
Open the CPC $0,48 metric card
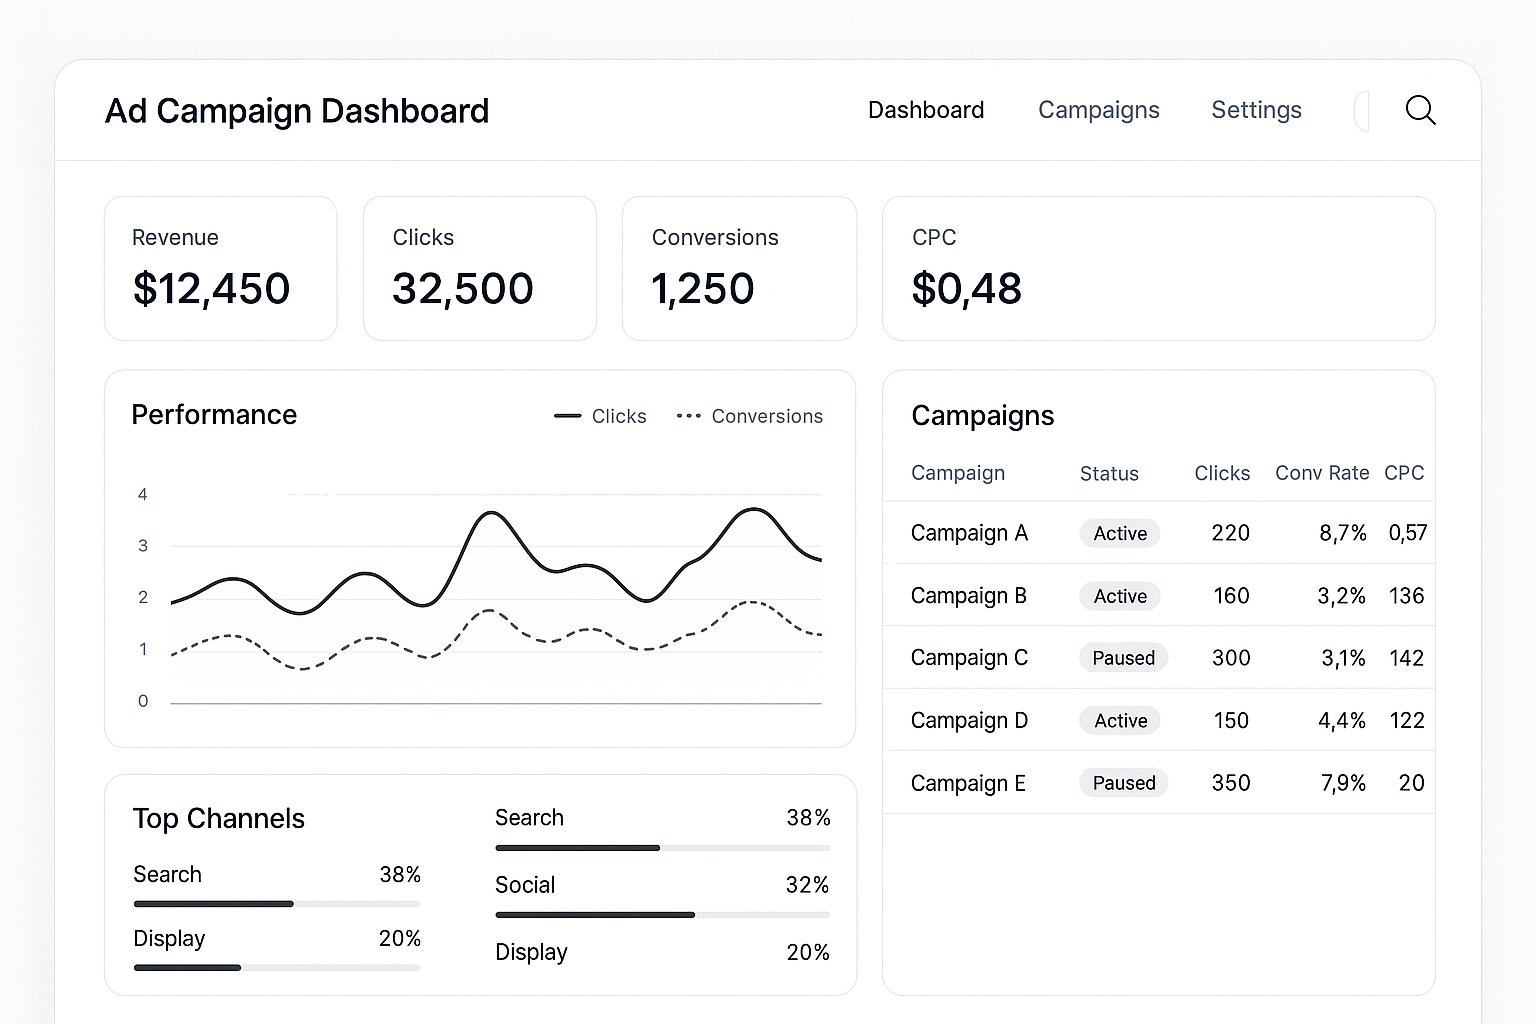tap(1158, 268)
